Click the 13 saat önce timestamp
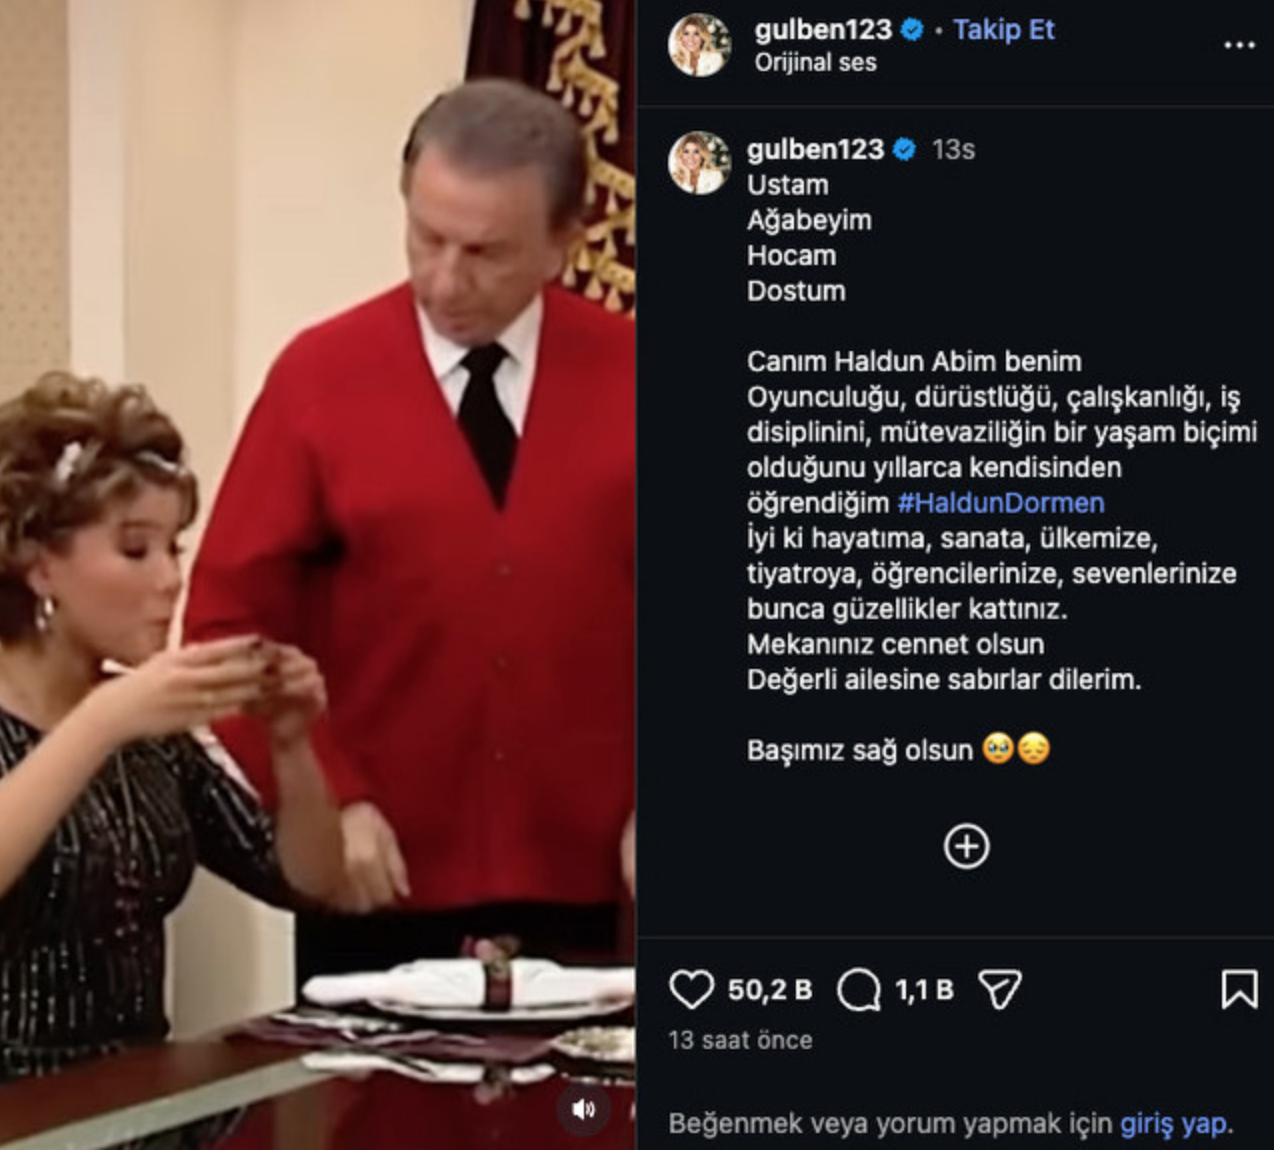 tap(740, 1040)
